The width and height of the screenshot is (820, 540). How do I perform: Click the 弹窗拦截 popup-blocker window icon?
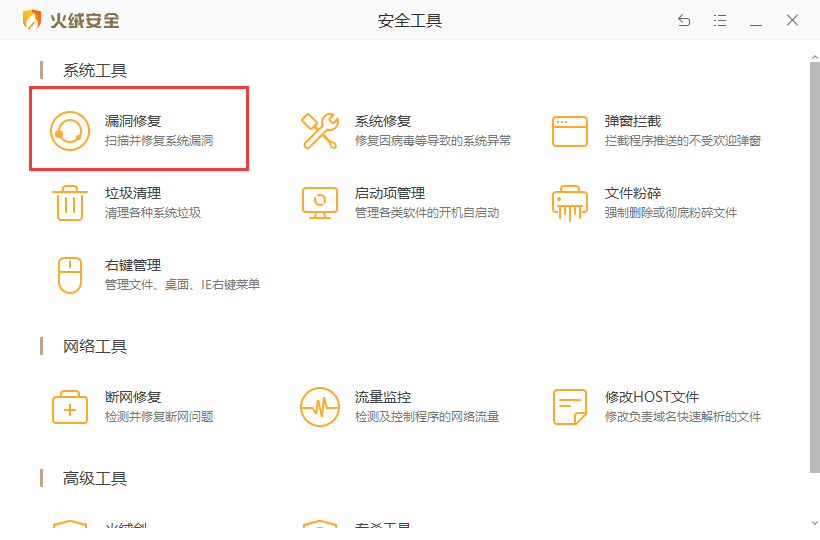click(x=570, y=131)
